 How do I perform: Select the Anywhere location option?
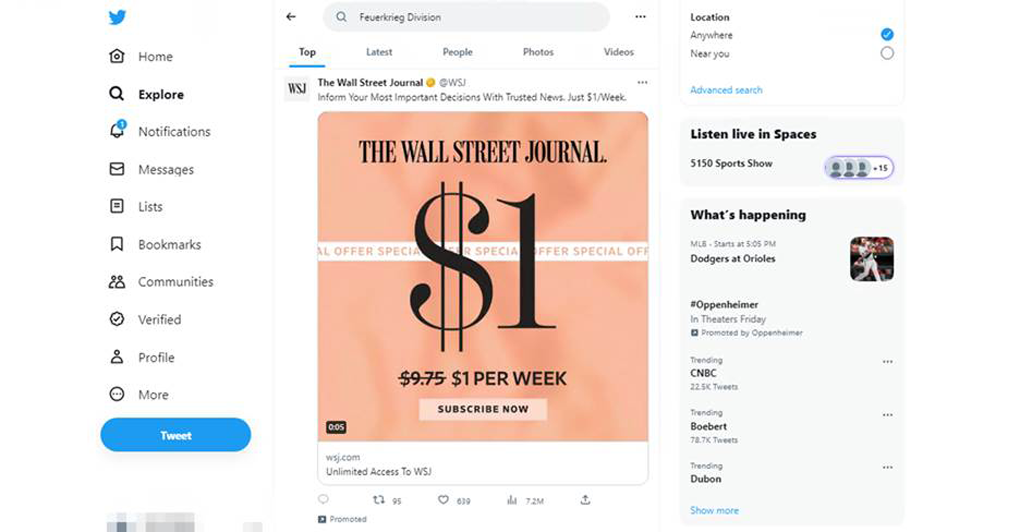pos(887,34)
